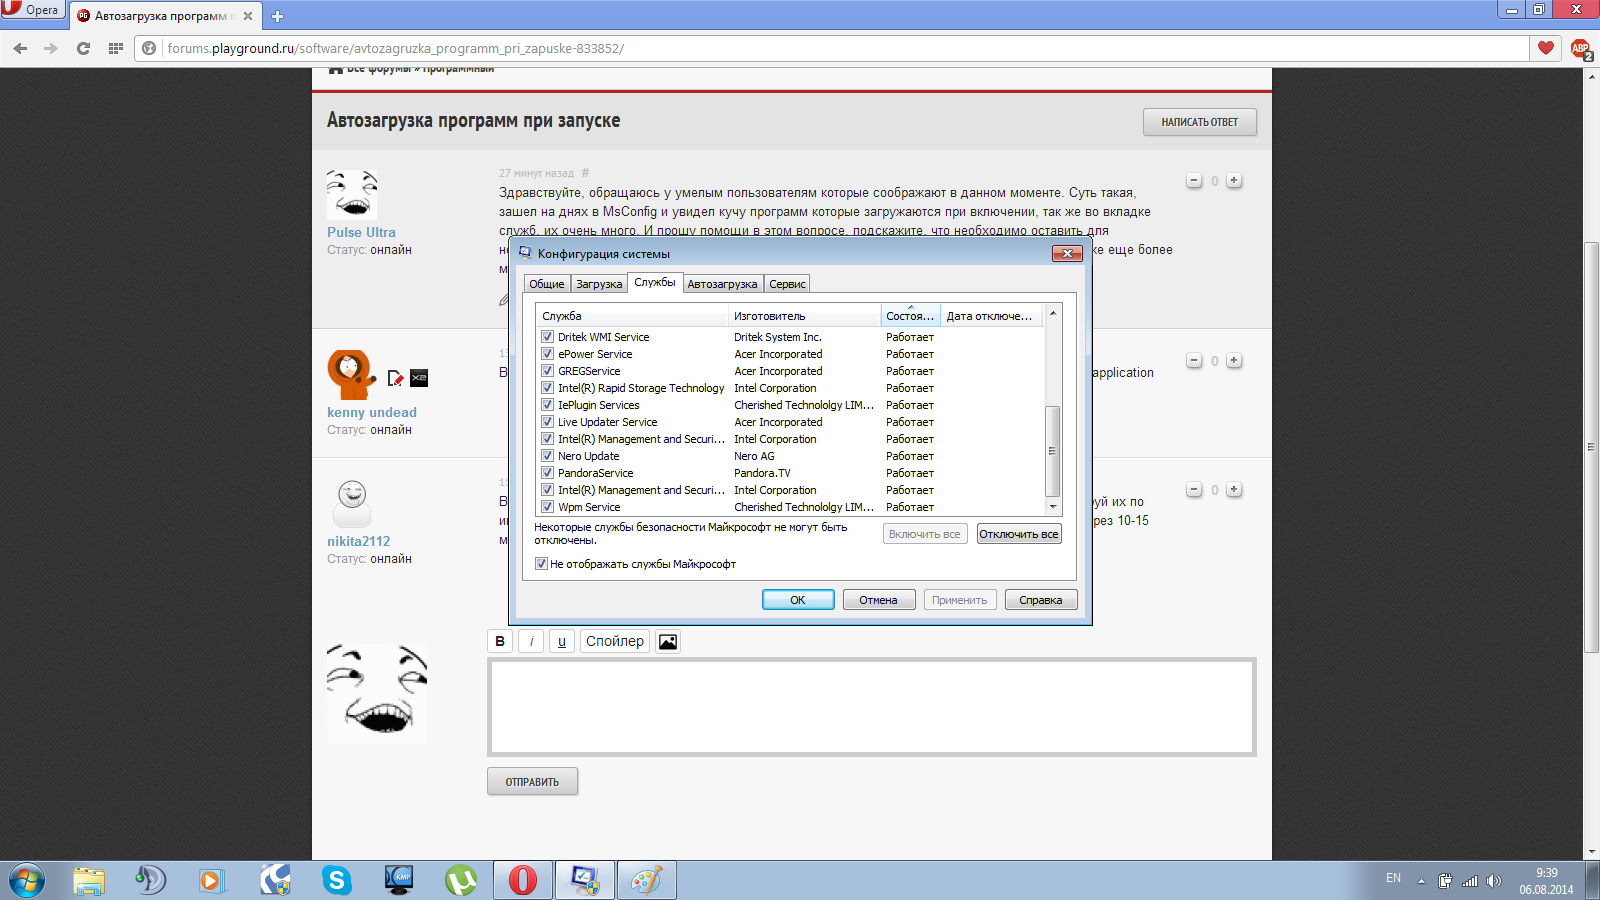Open network connections from tray icon

point(1470,881)
